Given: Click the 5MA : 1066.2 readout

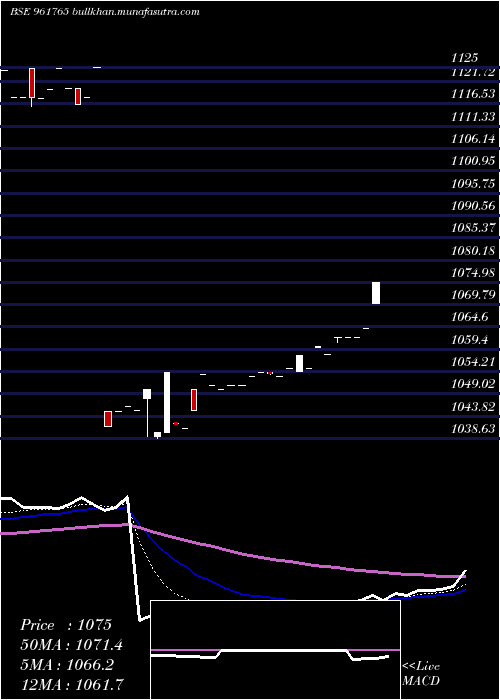Looking at the screenshot, I should [x=67, y=665].
